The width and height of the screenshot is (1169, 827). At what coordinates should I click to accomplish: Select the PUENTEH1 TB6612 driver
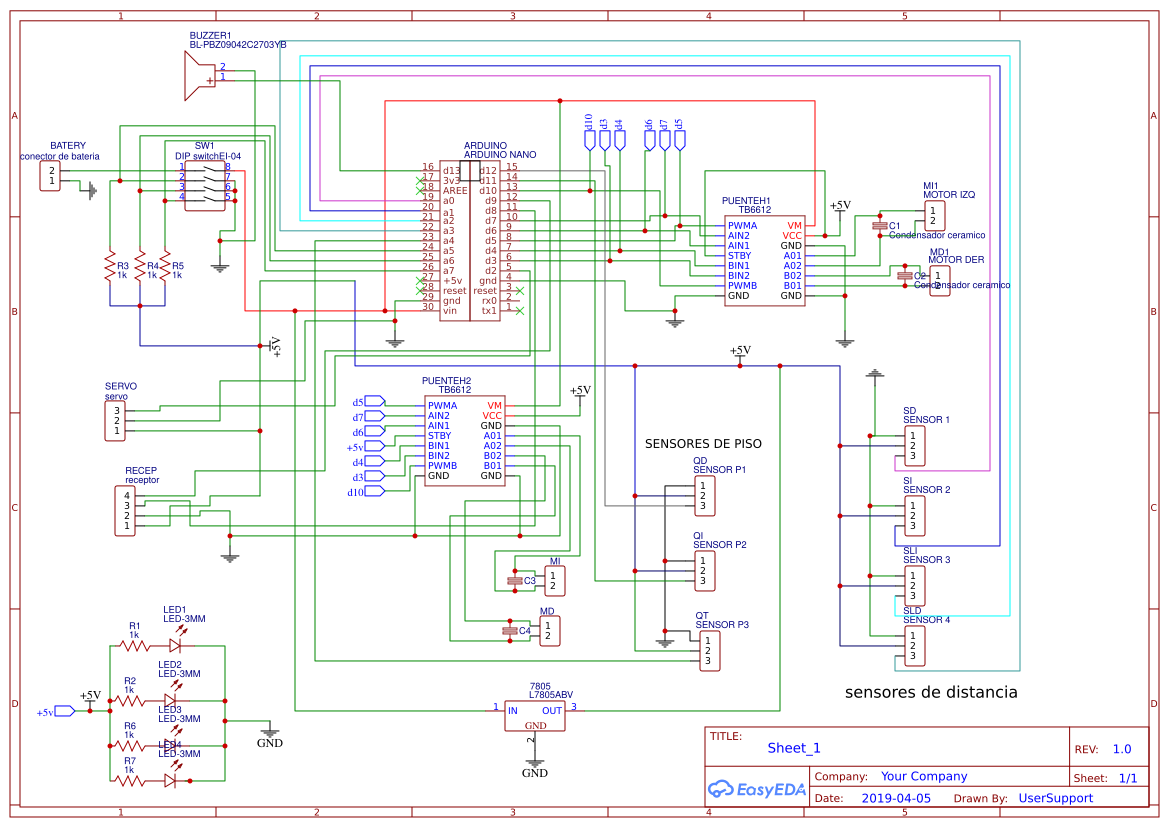pos(764,262)
